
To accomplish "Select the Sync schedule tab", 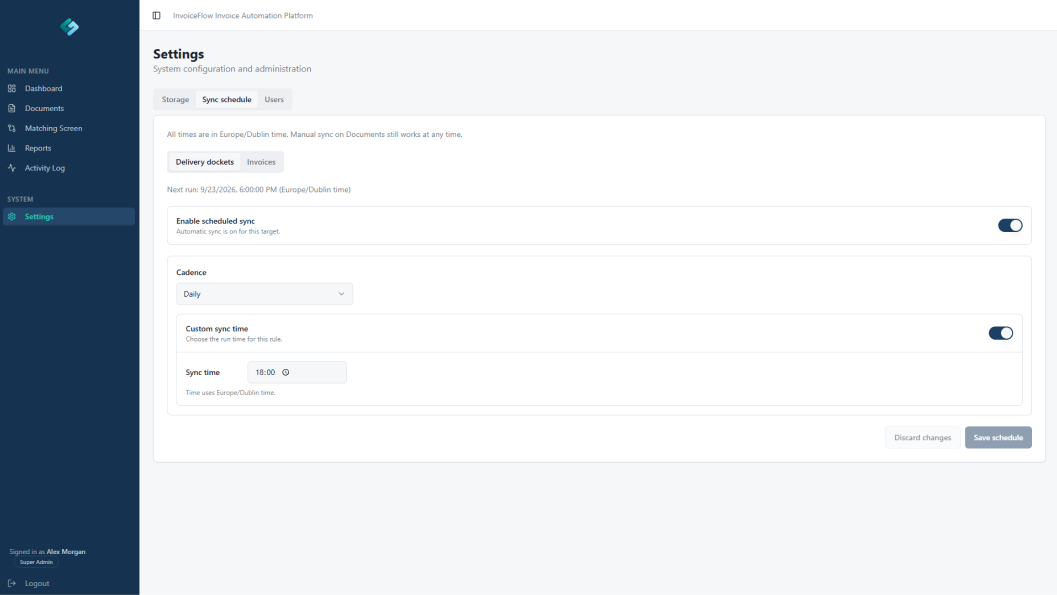I will 226,99.
